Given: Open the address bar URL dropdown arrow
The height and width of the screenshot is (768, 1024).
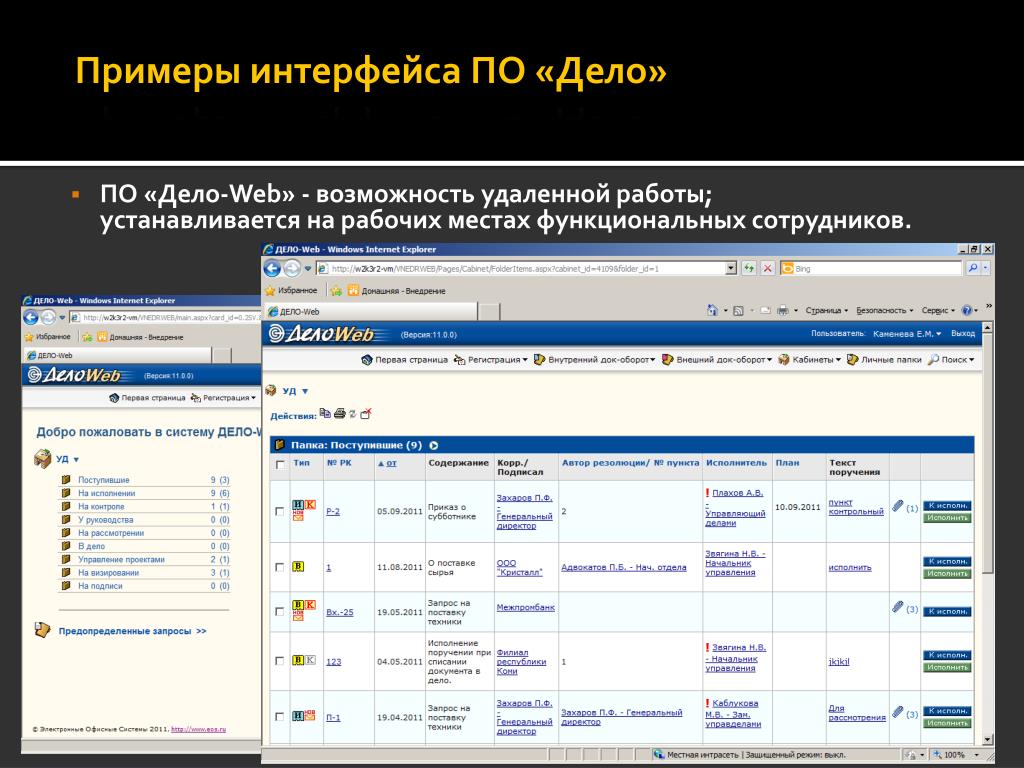Looking at the screenshot, I should tap(731, 268).
